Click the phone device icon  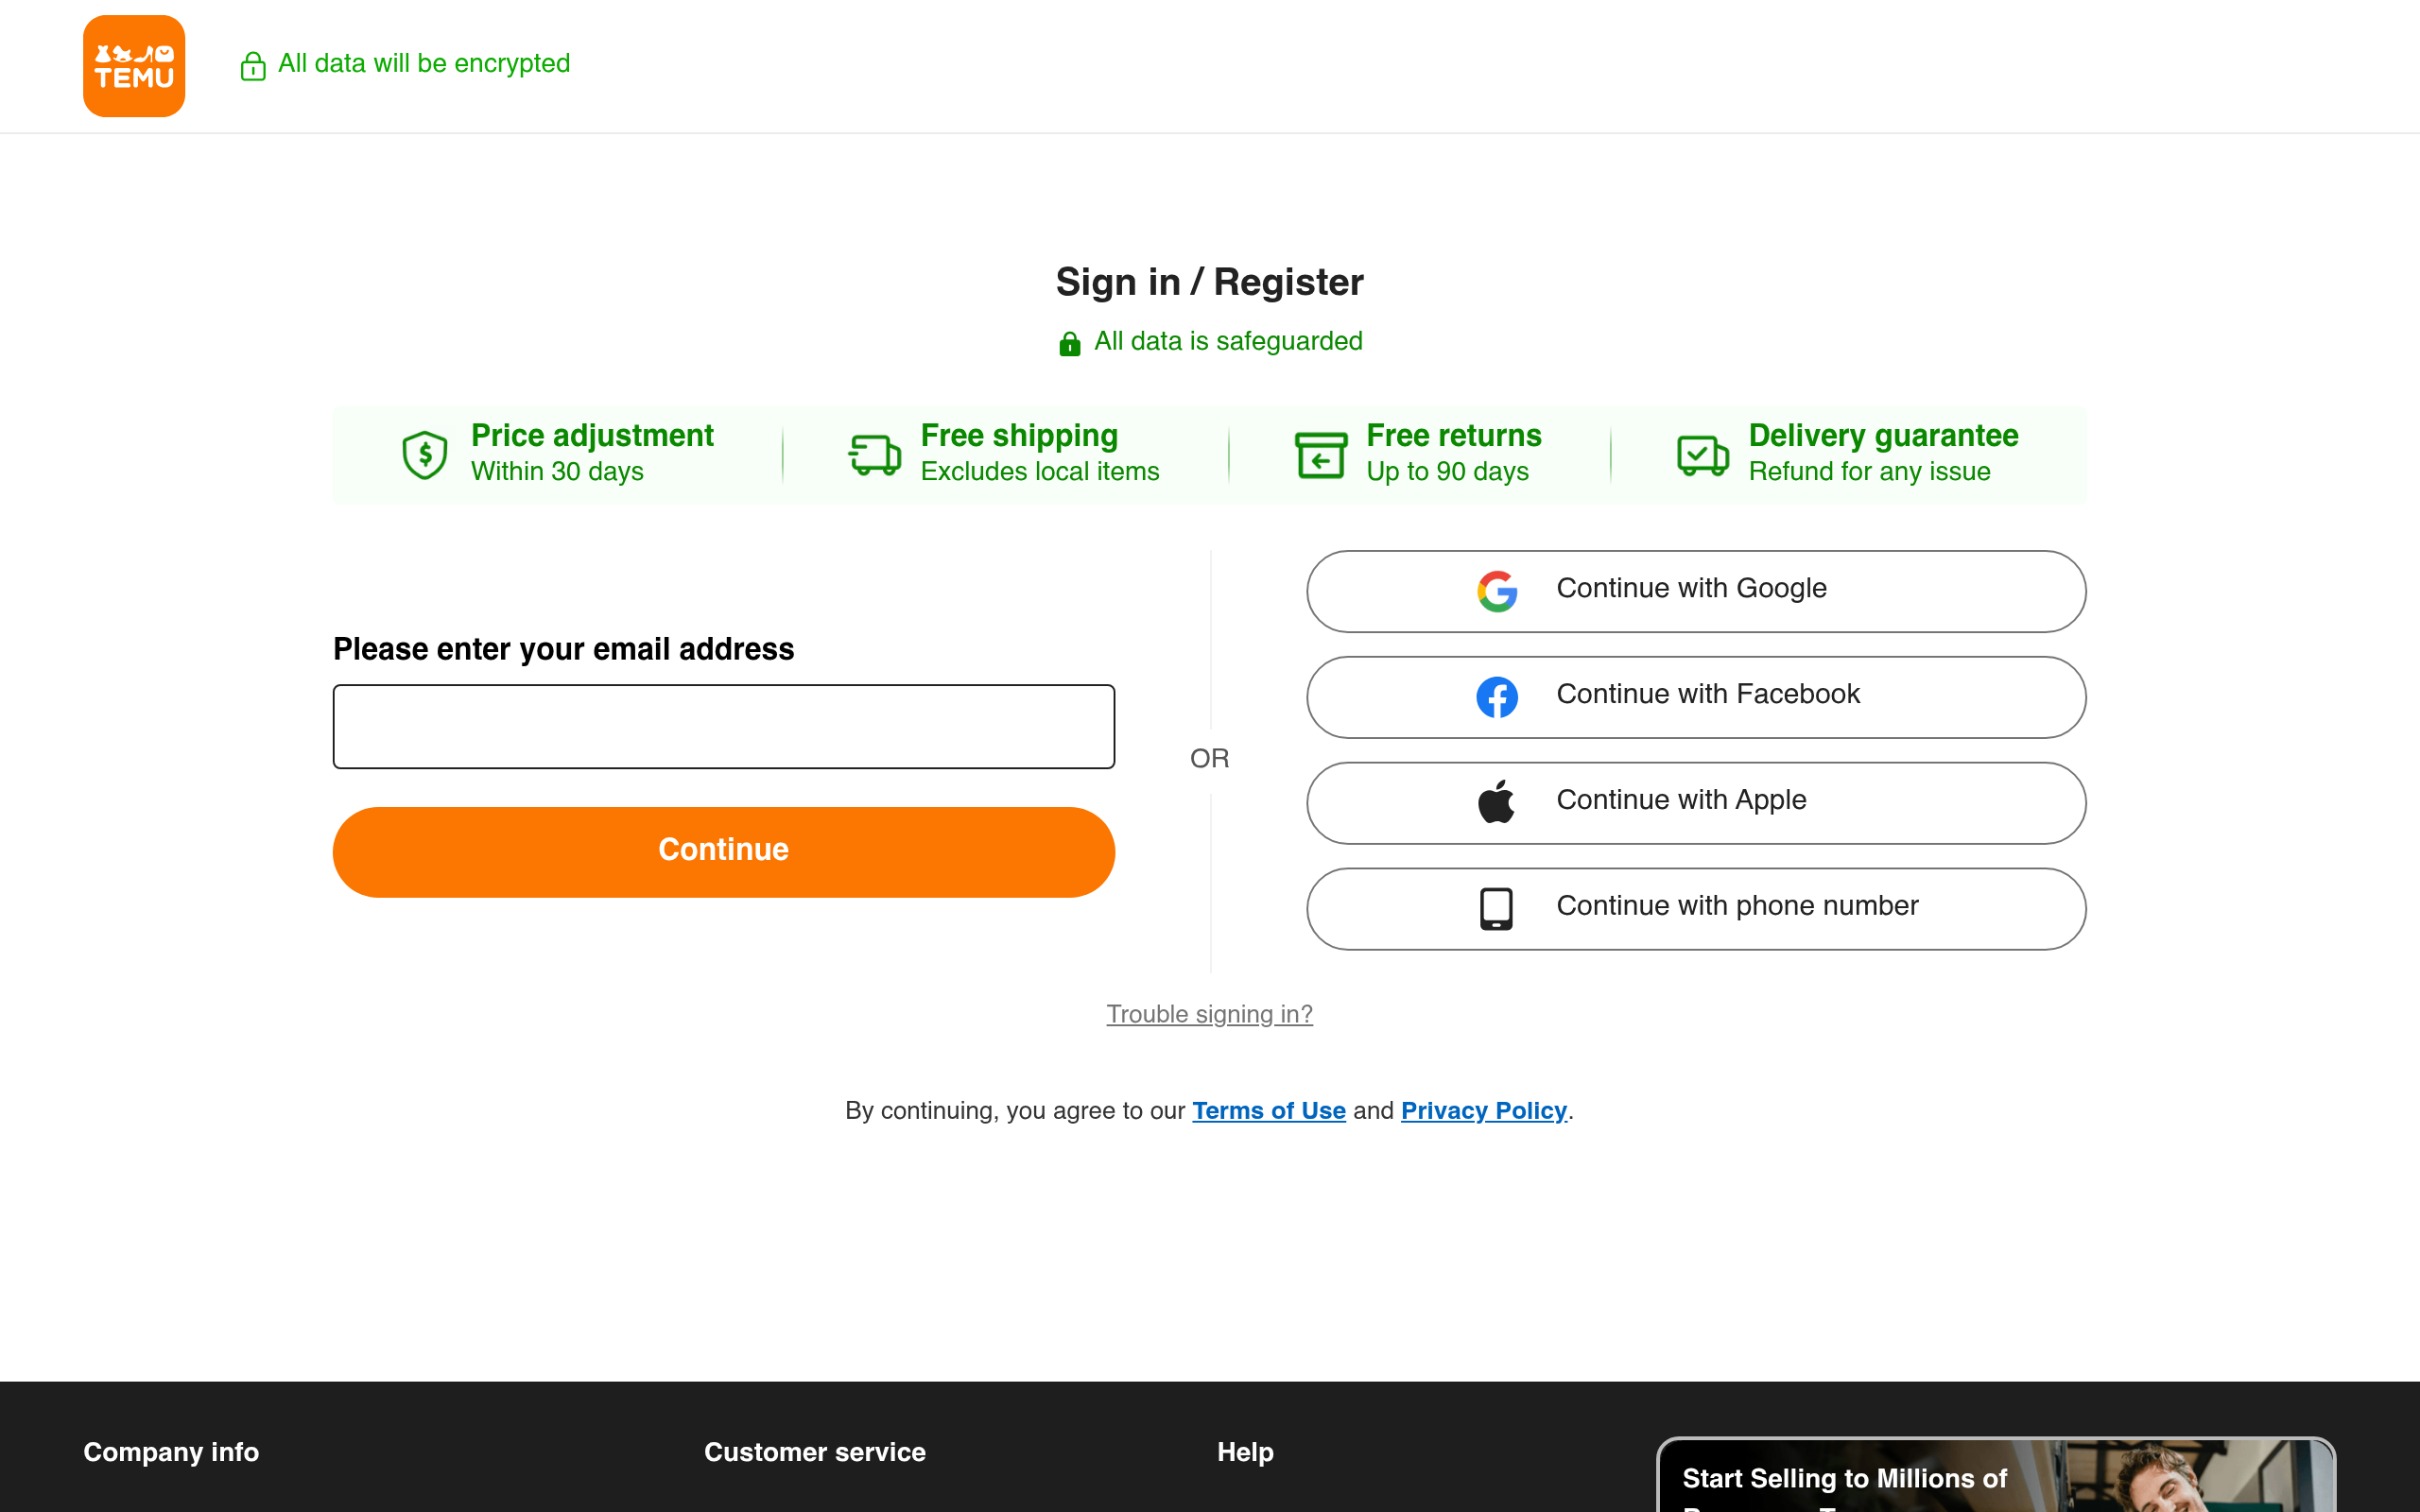coord(1497,908)
